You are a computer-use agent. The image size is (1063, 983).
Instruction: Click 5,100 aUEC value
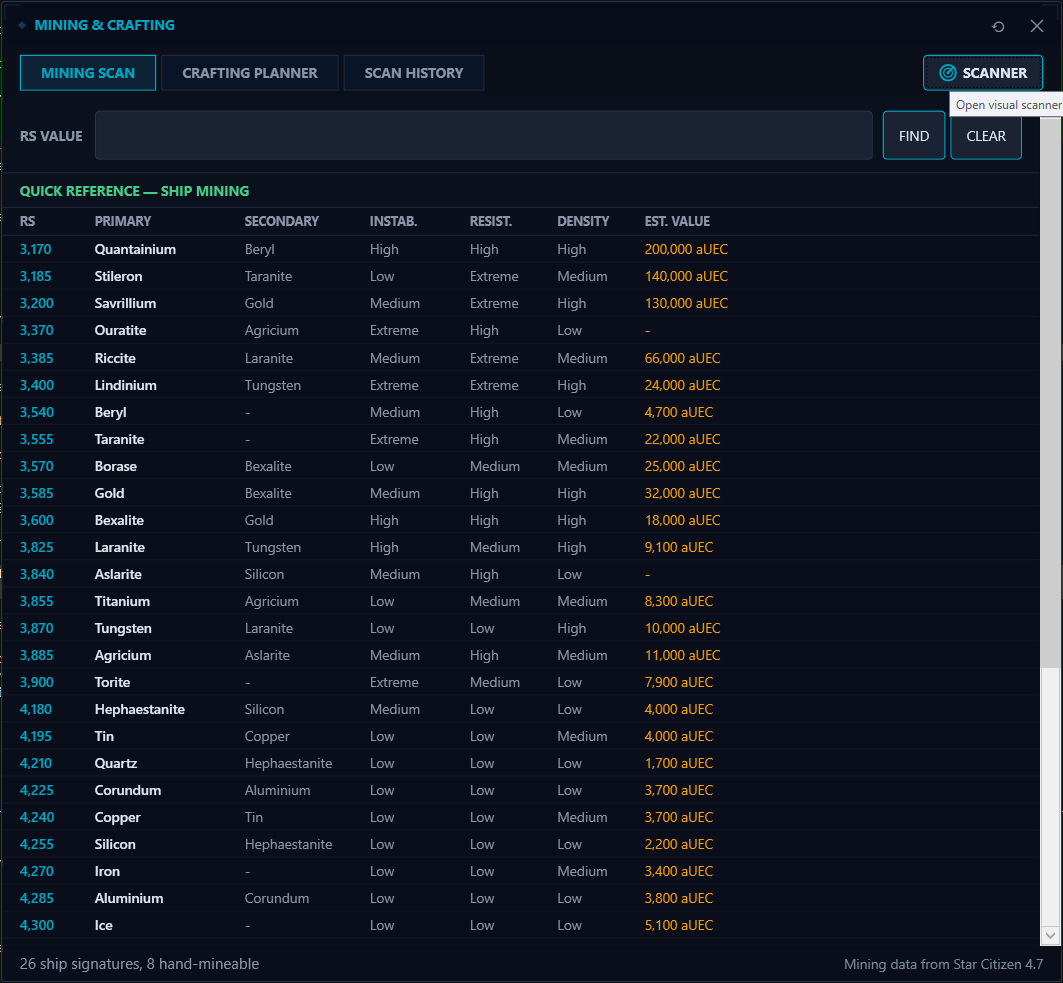679,925
